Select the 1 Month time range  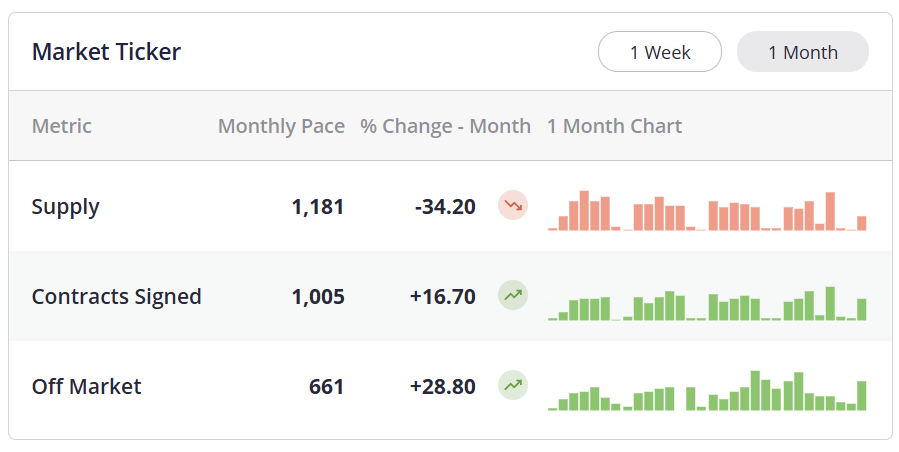point(802,52)
